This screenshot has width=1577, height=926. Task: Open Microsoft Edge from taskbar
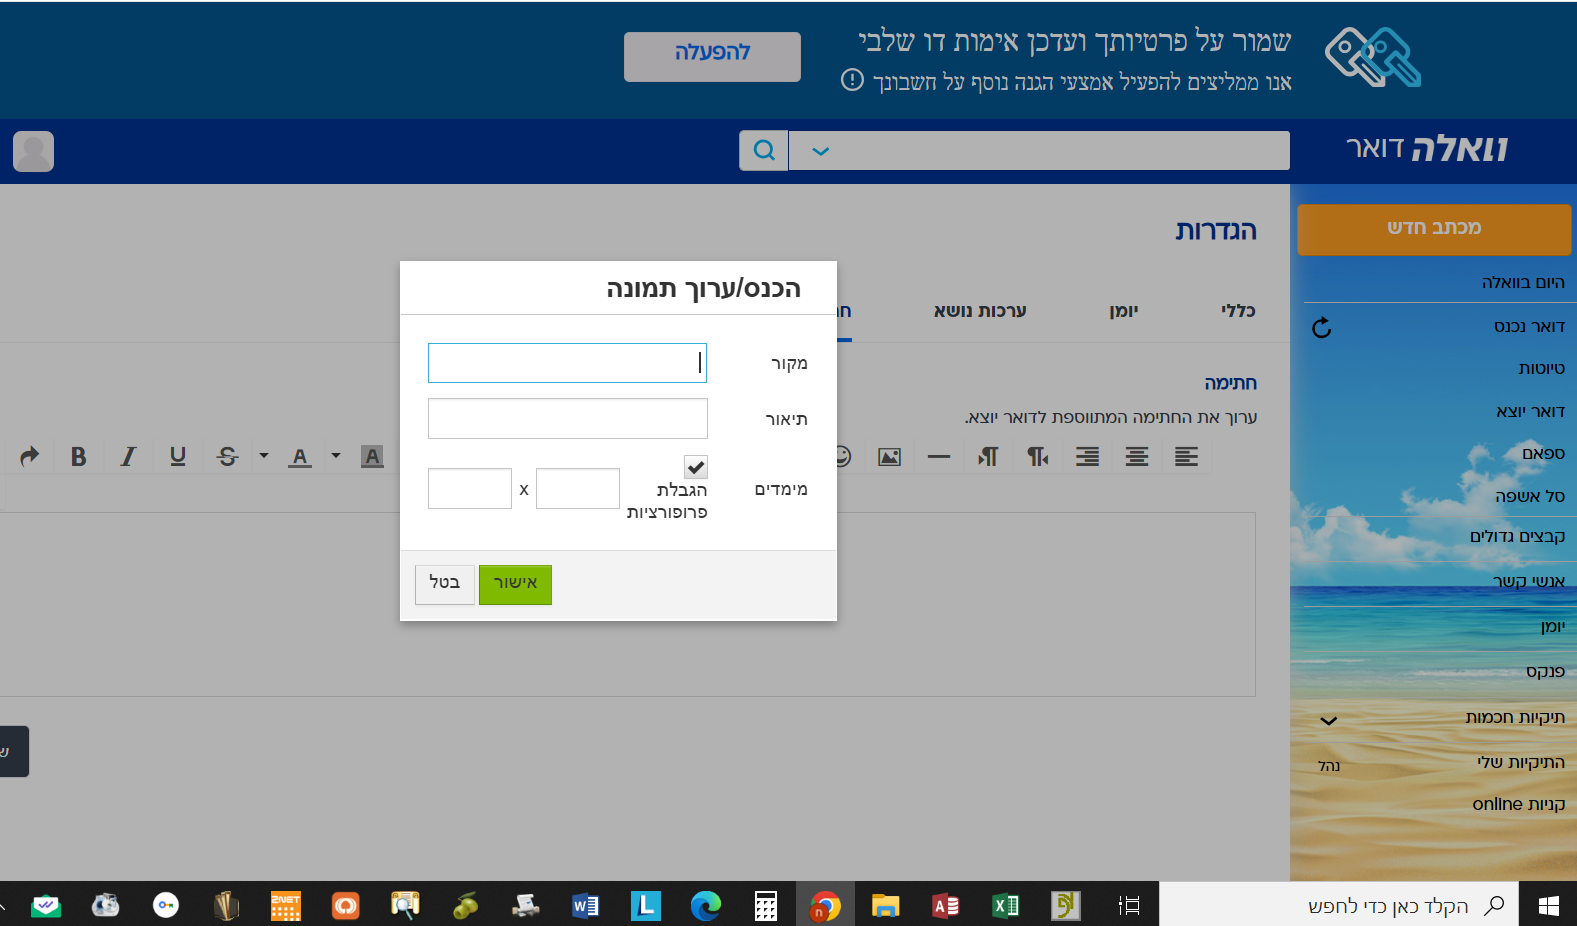(x=705, y=906)
